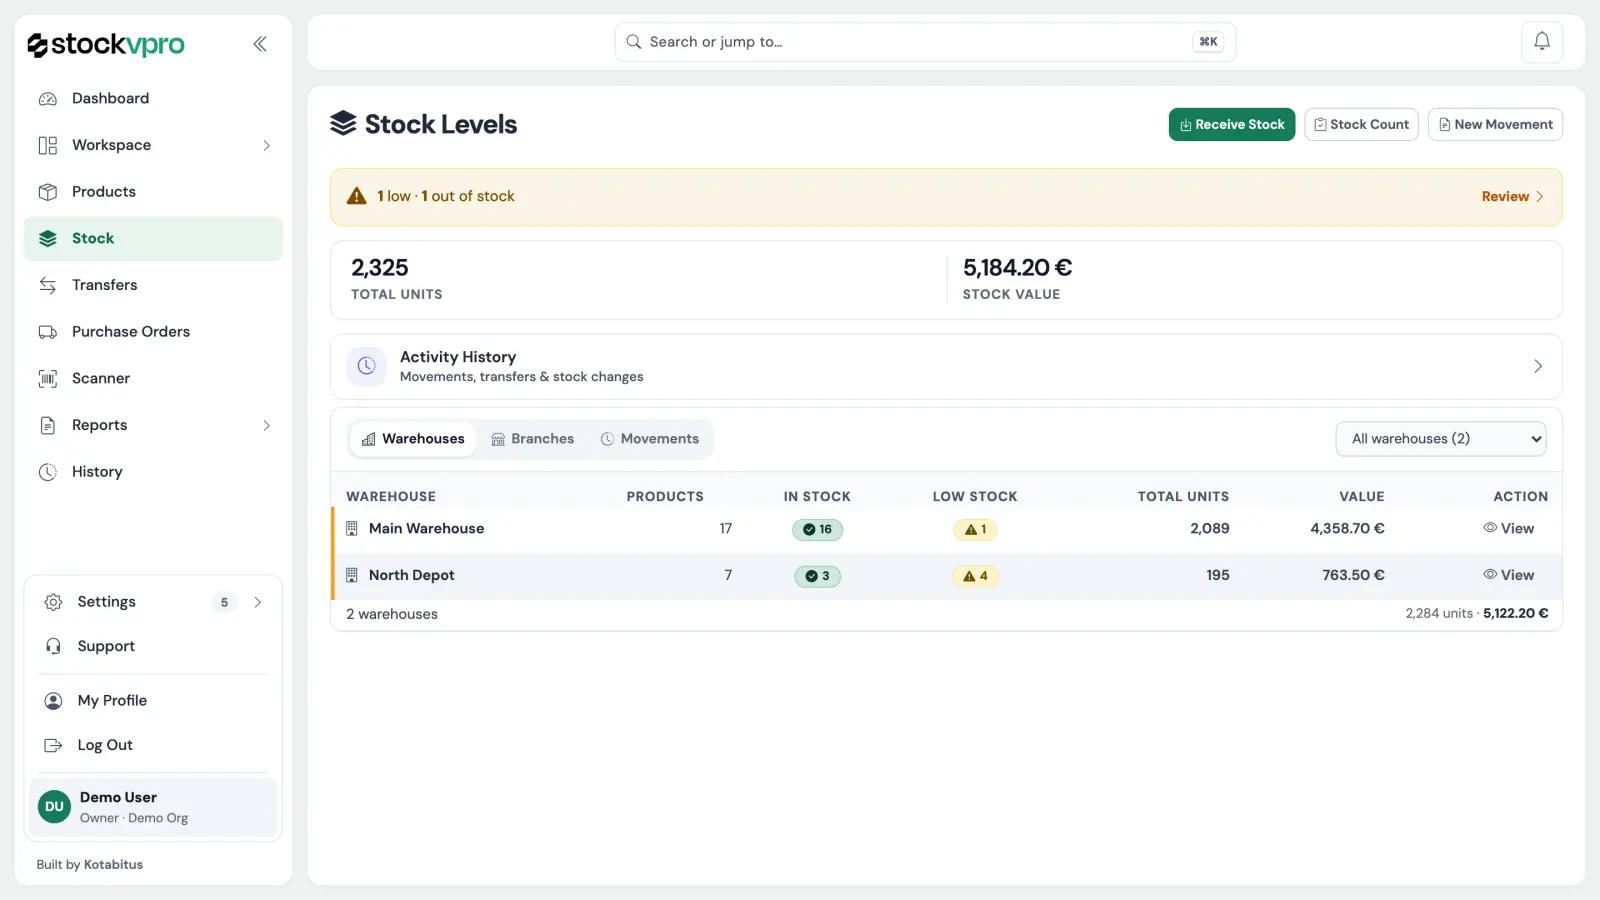Click North Depot in-stock badge 3
The width and height of the screenshot is (1600, 900).
click(x=817, y=577)
